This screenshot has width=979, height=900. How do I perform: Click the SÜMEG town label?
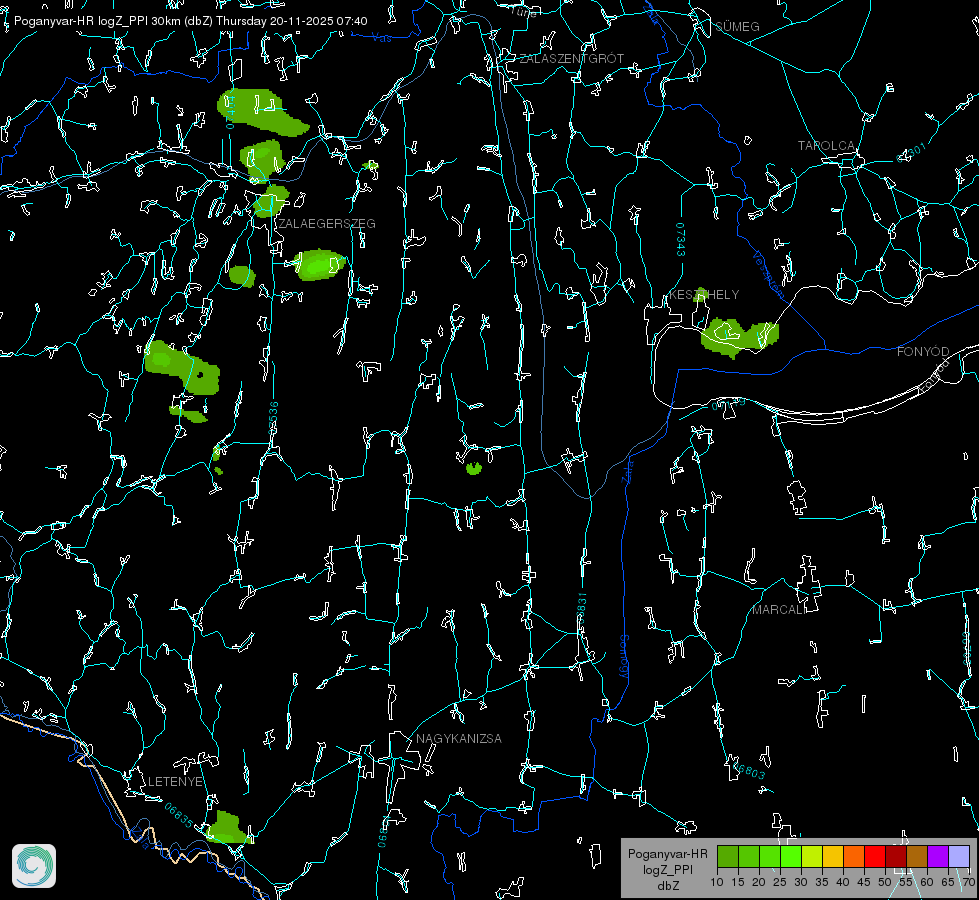click(737, 26)
